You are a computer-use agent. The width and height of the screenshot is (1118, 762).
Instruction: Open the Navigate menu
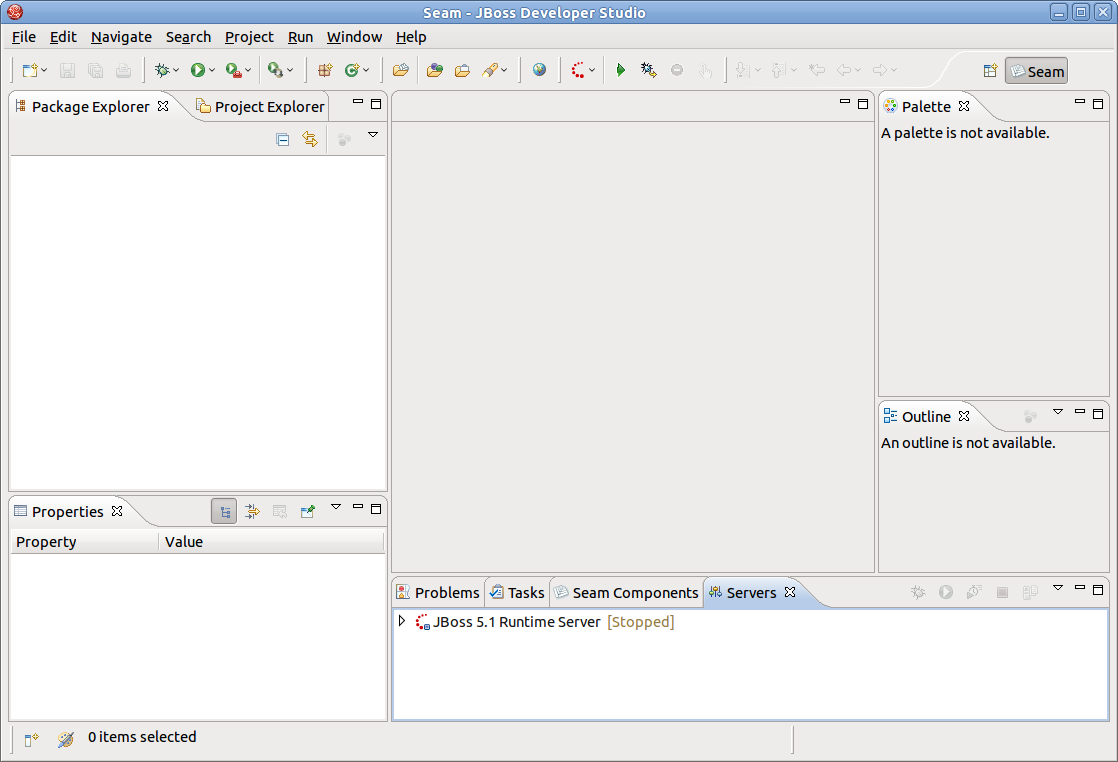[x=121, y=37]
